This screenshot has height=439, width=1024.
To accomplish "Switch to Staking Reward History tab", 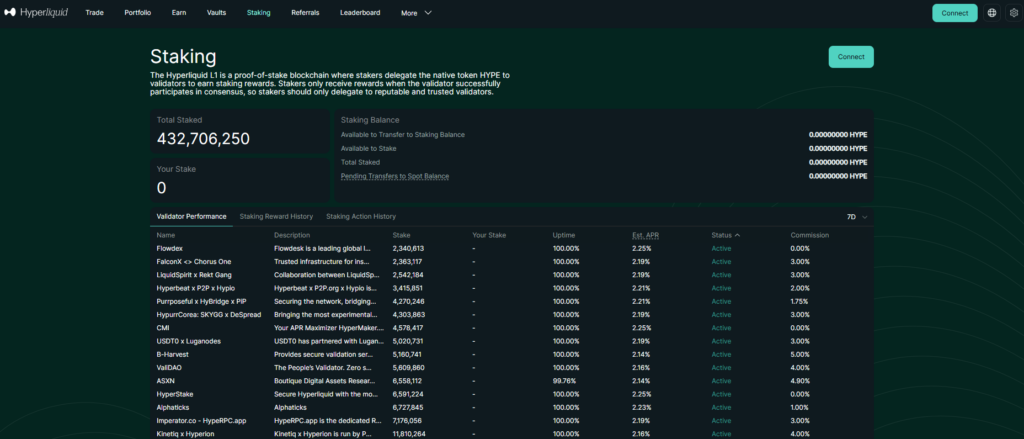I will coord(276,216).
